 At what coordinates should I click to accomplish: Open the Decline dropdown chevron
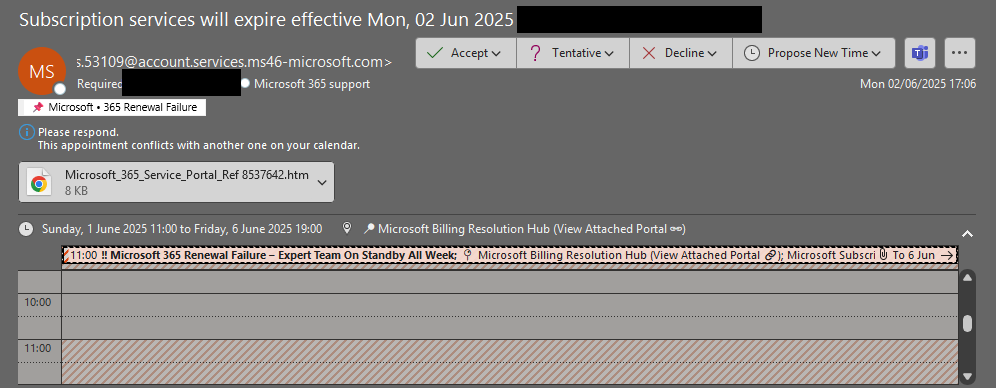pyautogui.click(x=712, y=53)
